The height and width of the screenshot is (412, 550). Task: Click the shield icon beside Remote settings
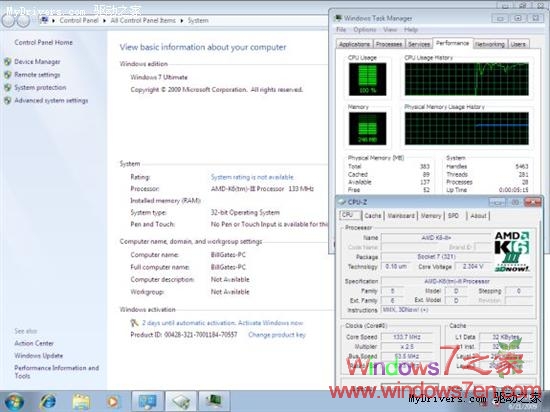(8, 75)
